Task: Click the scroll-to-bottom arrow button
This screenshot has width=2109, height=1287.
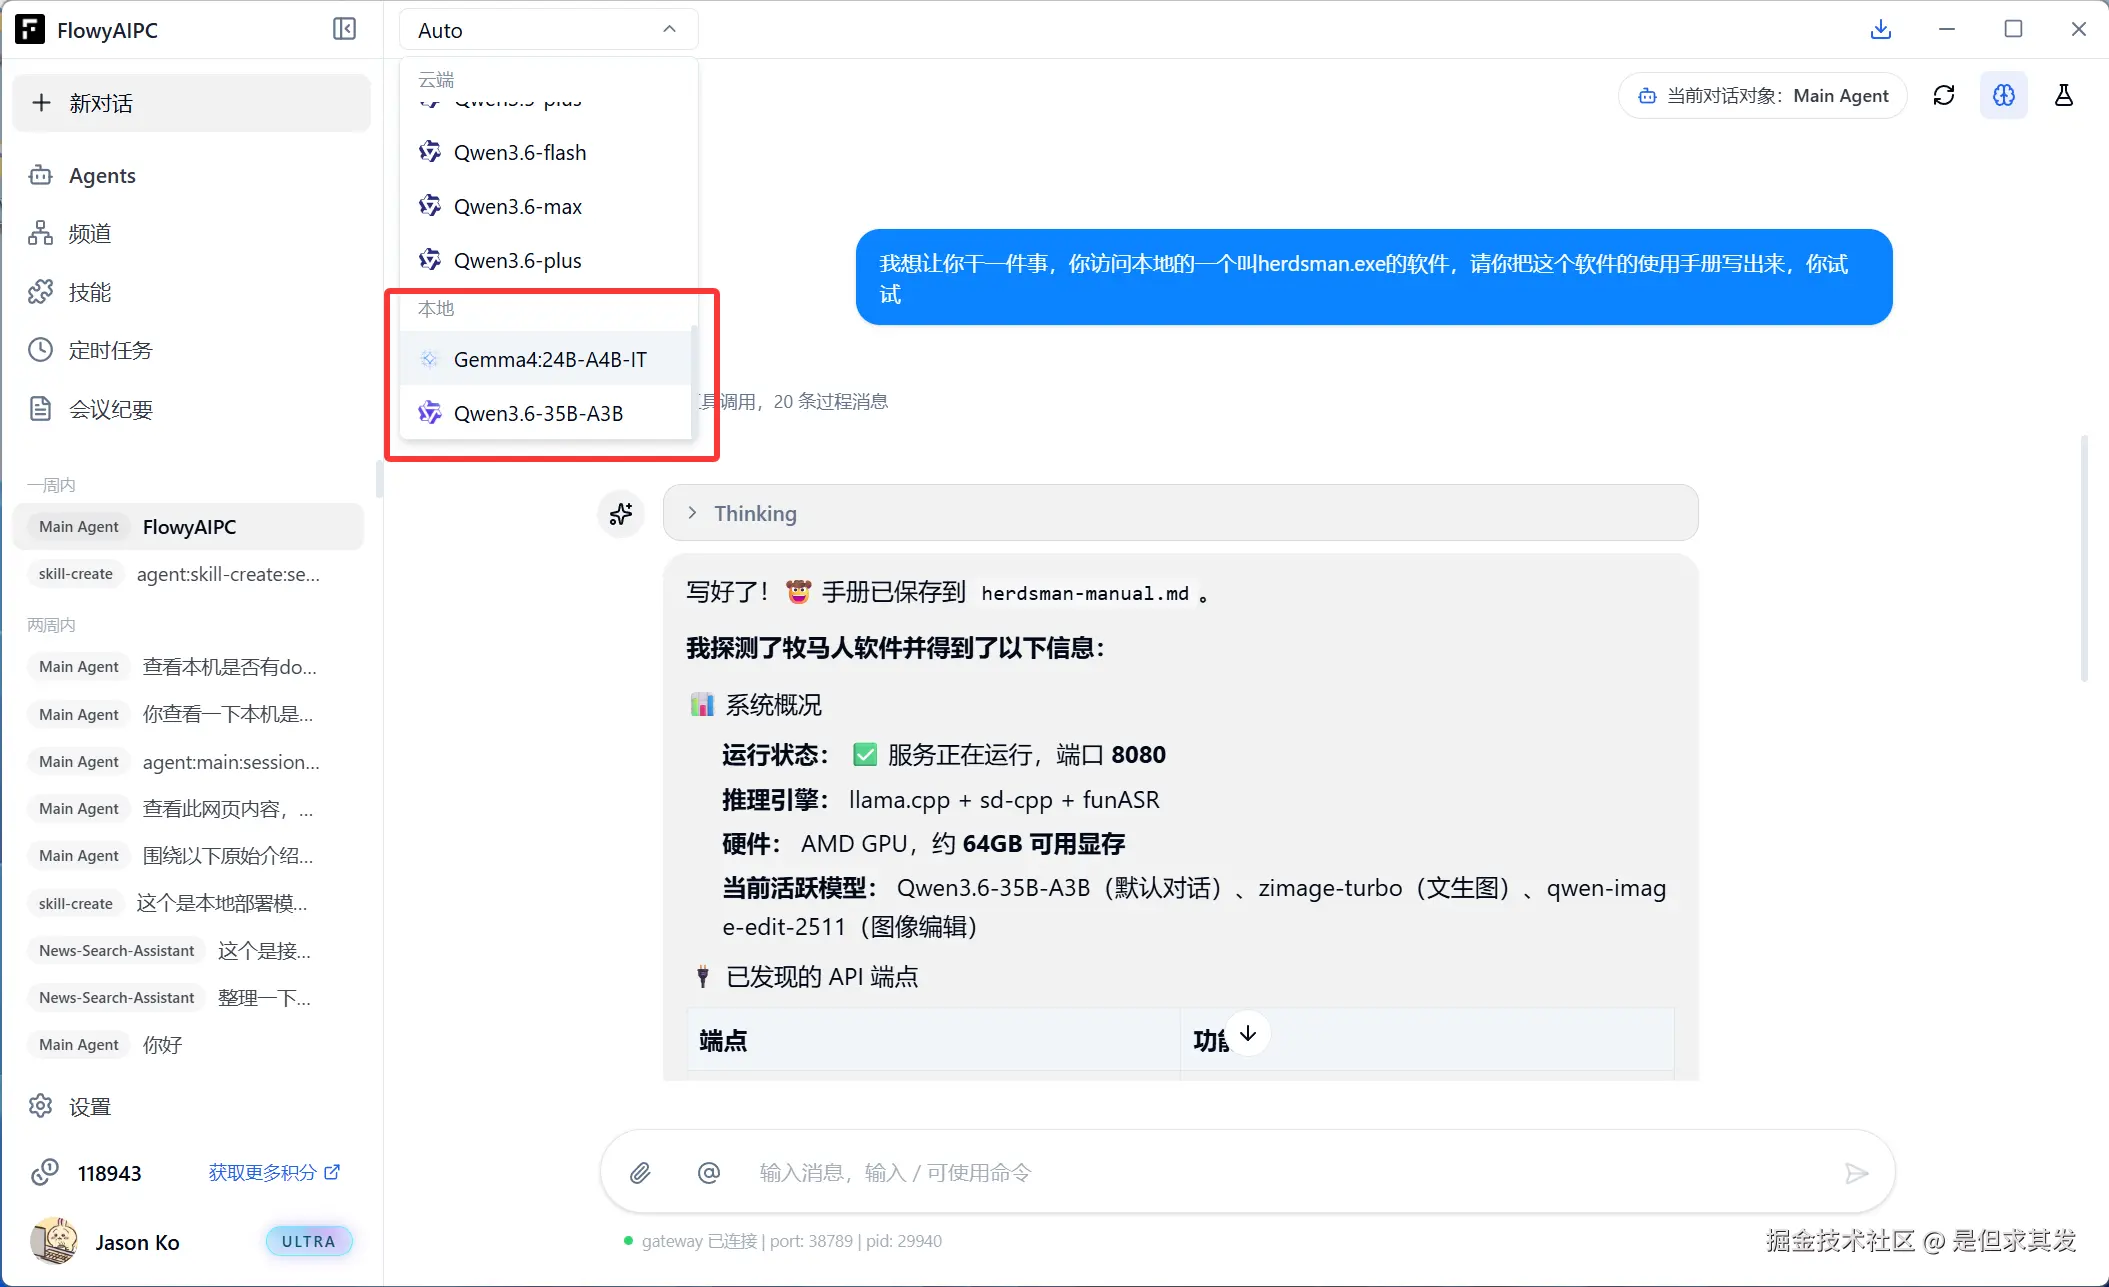Action: [x=1248, y=1033]
